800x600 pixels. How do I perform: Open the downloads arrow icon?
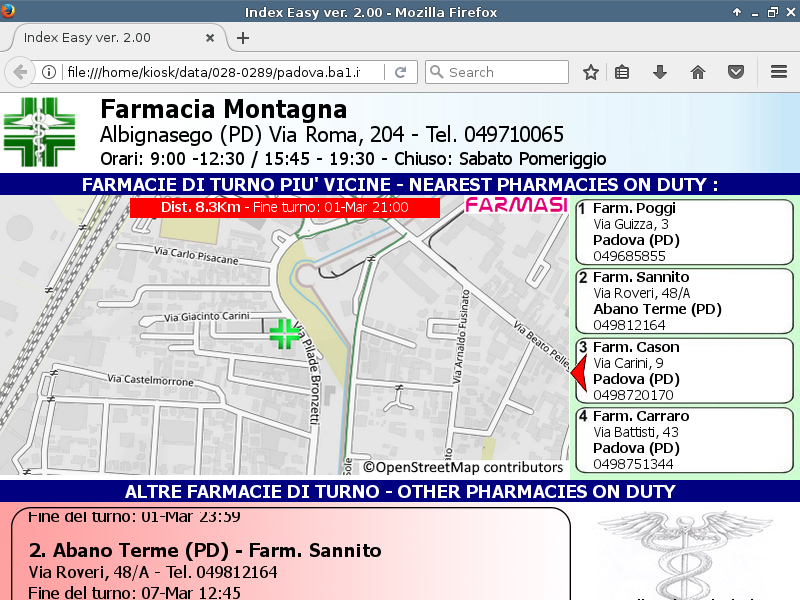[x=660, y=72]
